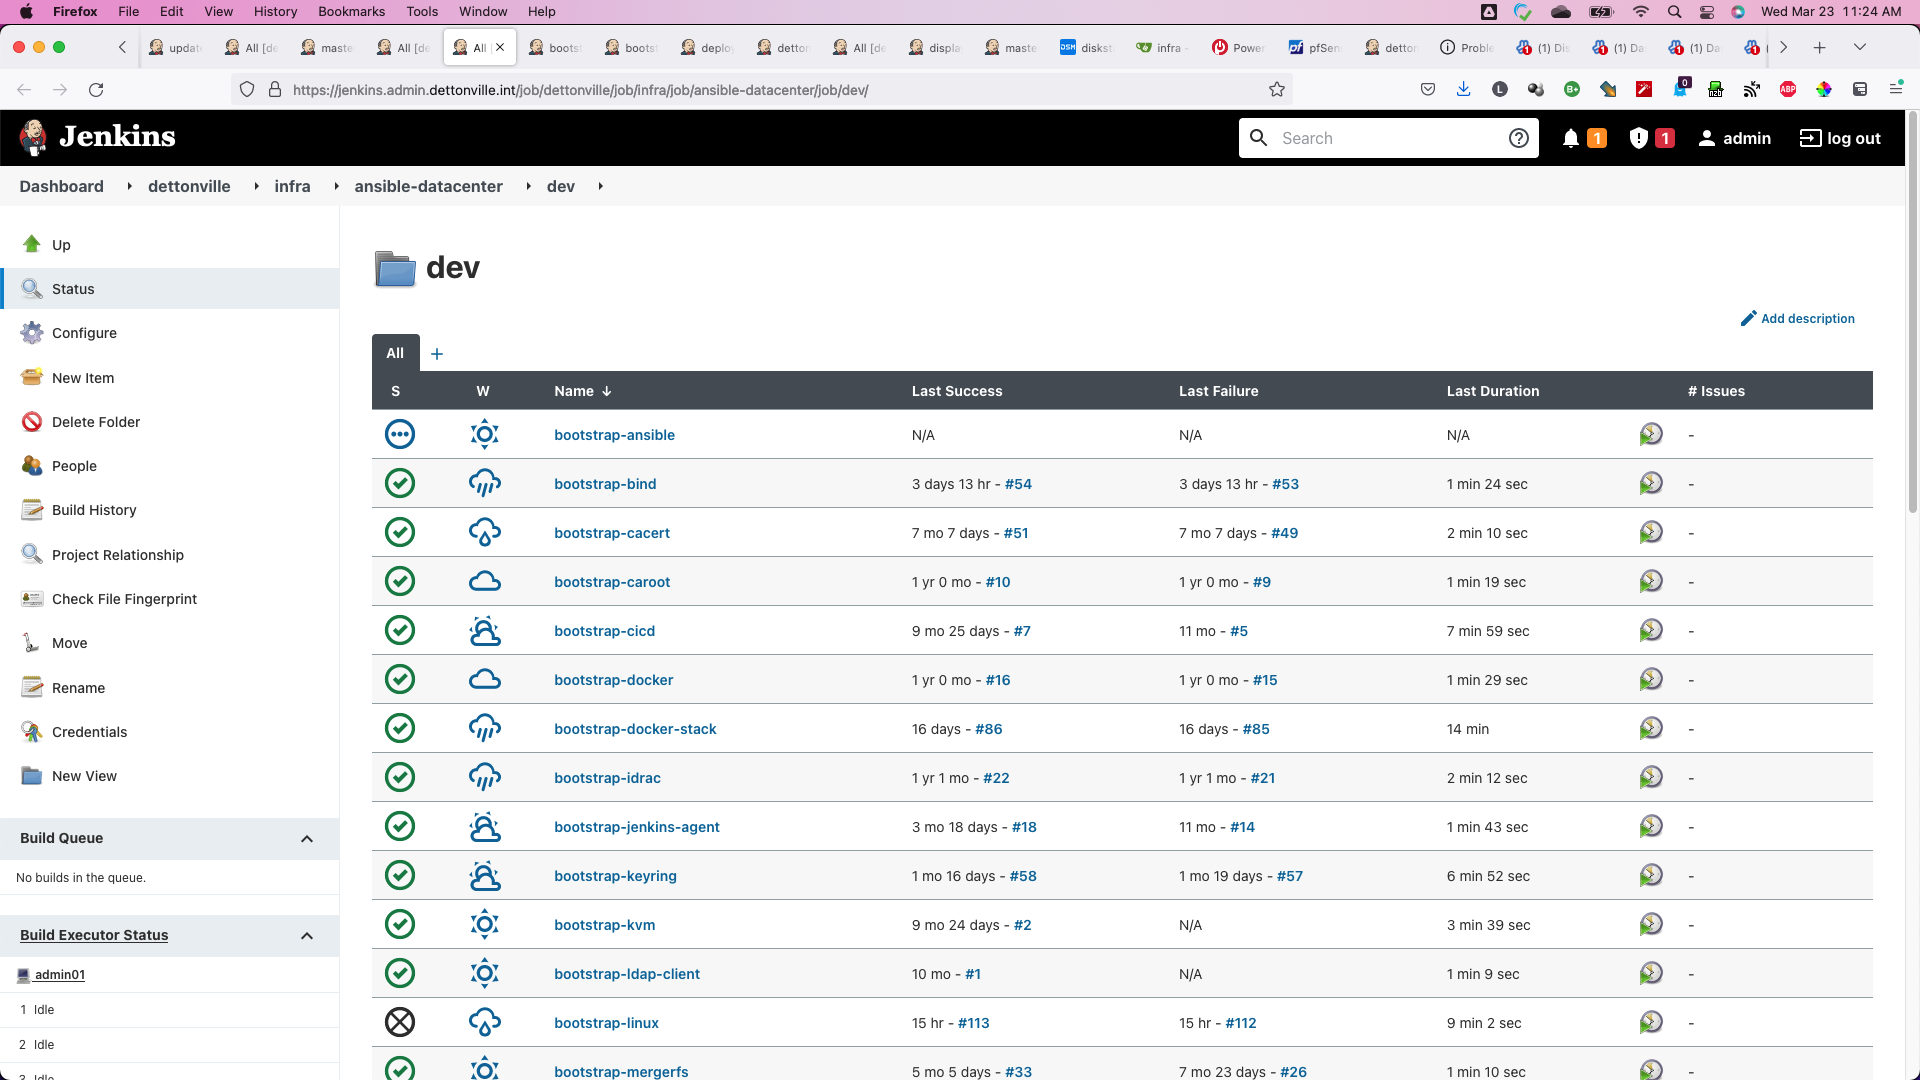Image resolution: width=1920 pixels, height=1080 pixels.
Task: Add a new view tab with plus
Action: [x=437, y=354]
